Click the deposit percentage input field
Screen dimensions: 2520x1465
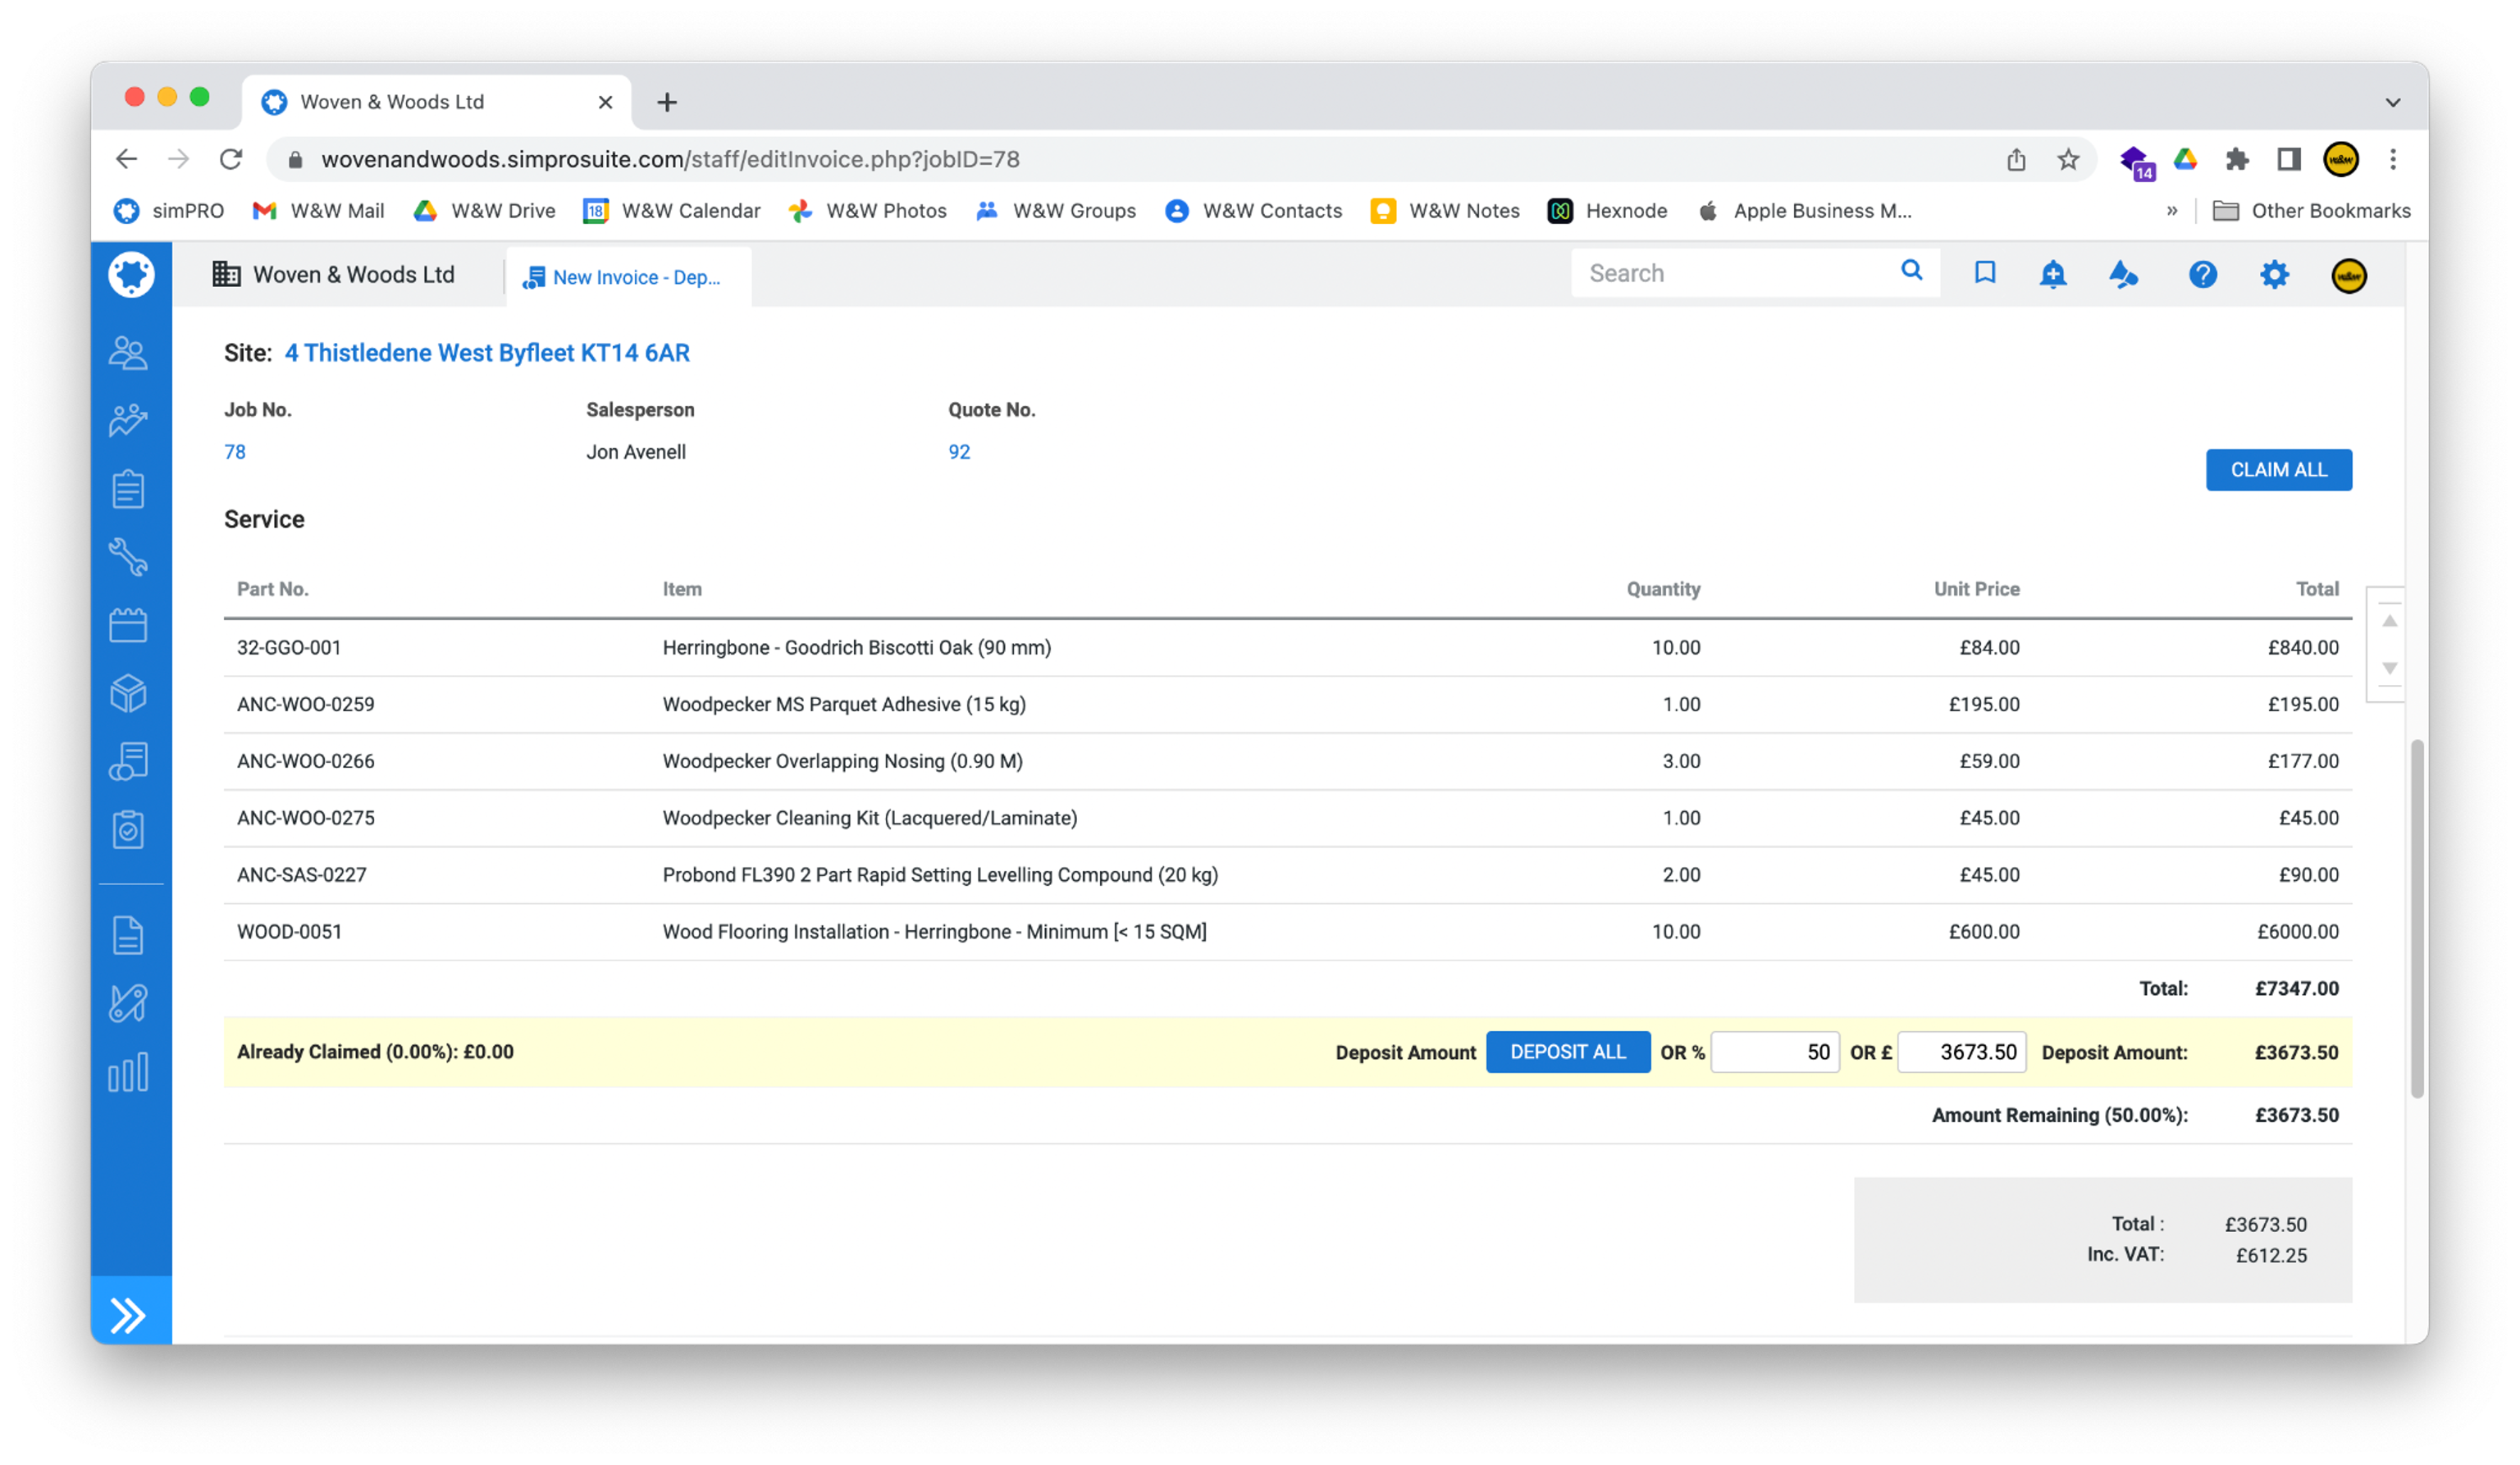coord(1774,1052)
